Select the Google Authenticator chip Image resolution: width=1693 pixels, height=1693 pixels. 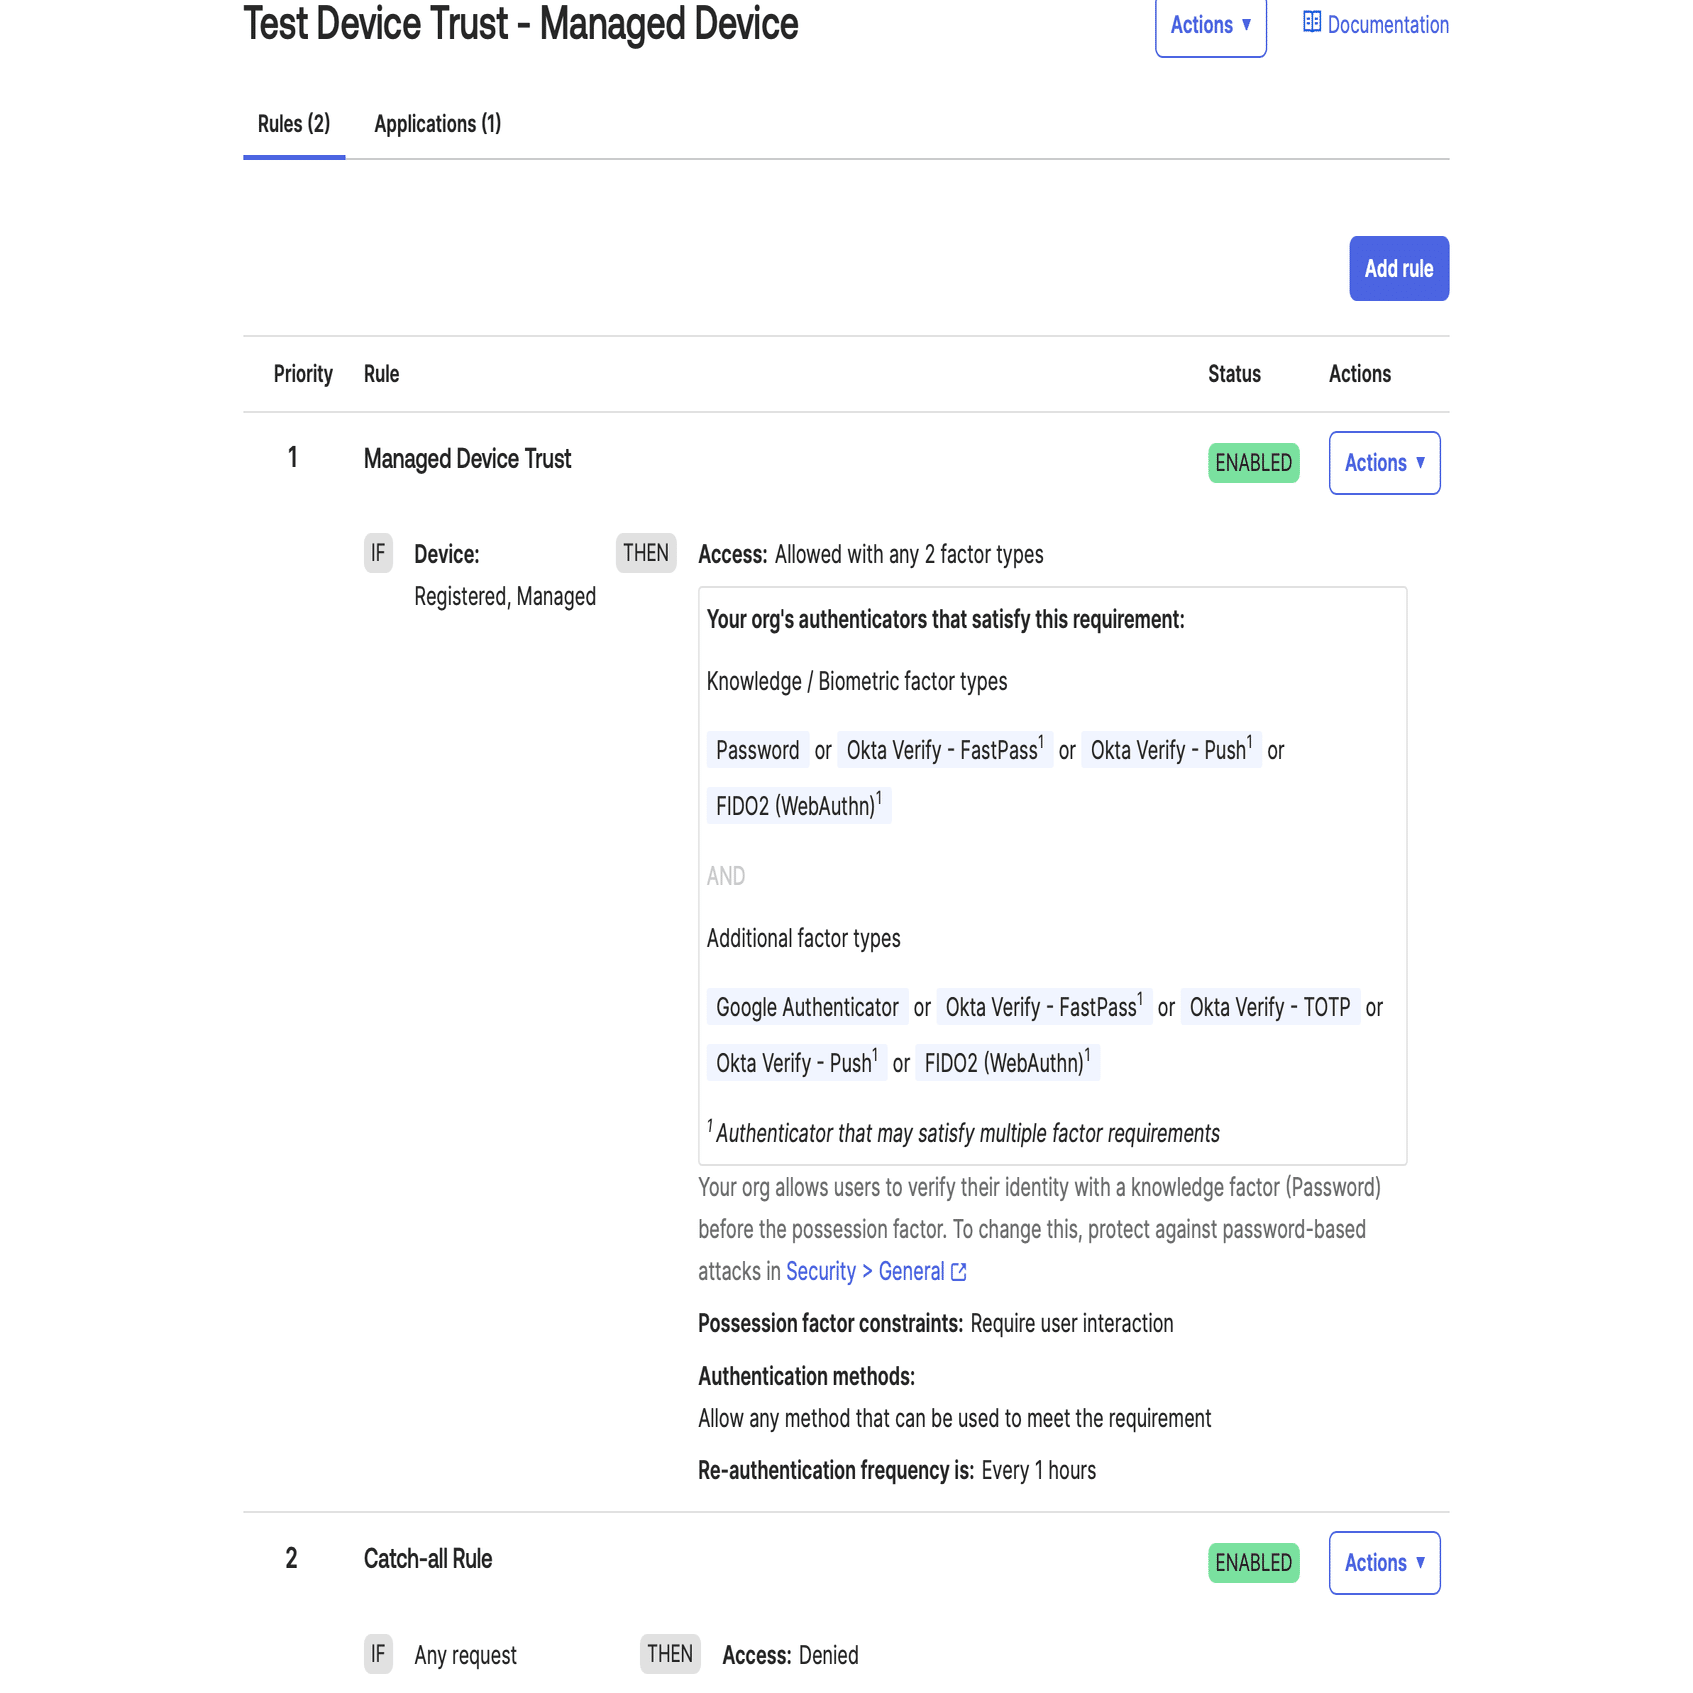806,1007
